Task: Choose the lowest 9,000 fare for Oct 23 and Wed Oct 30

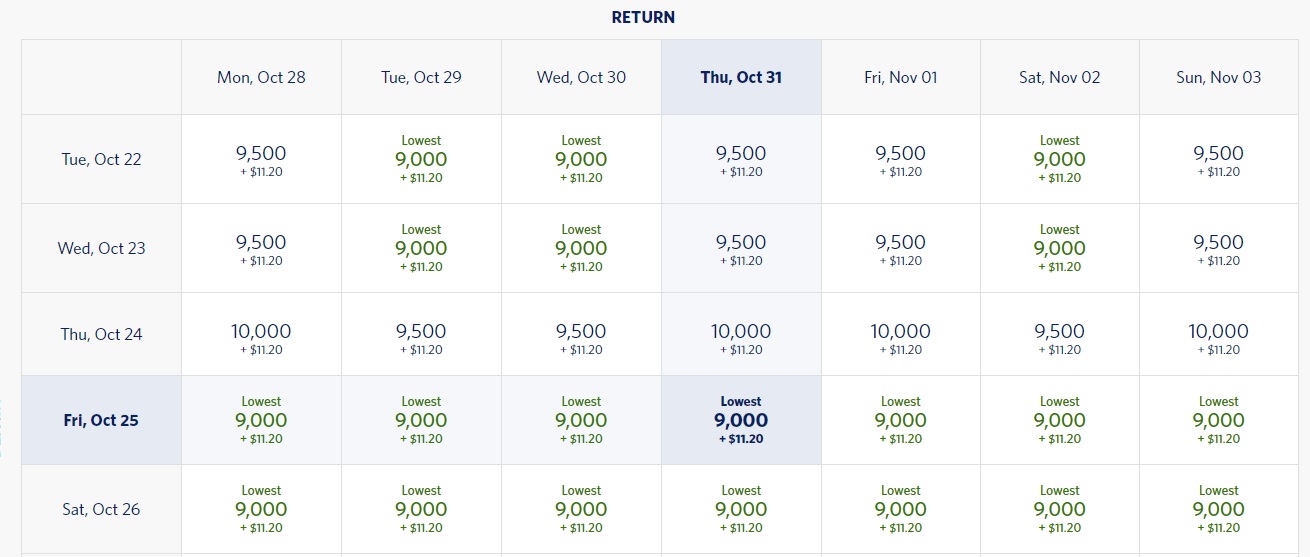Action: click(581, 248)
